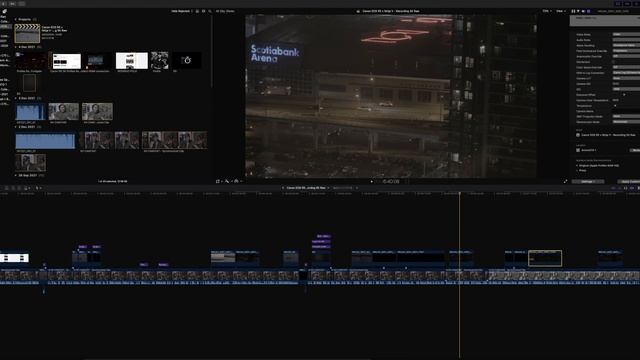Open the Select tool pop-up menu
The image size is (640, 360).
pos(38,188)
